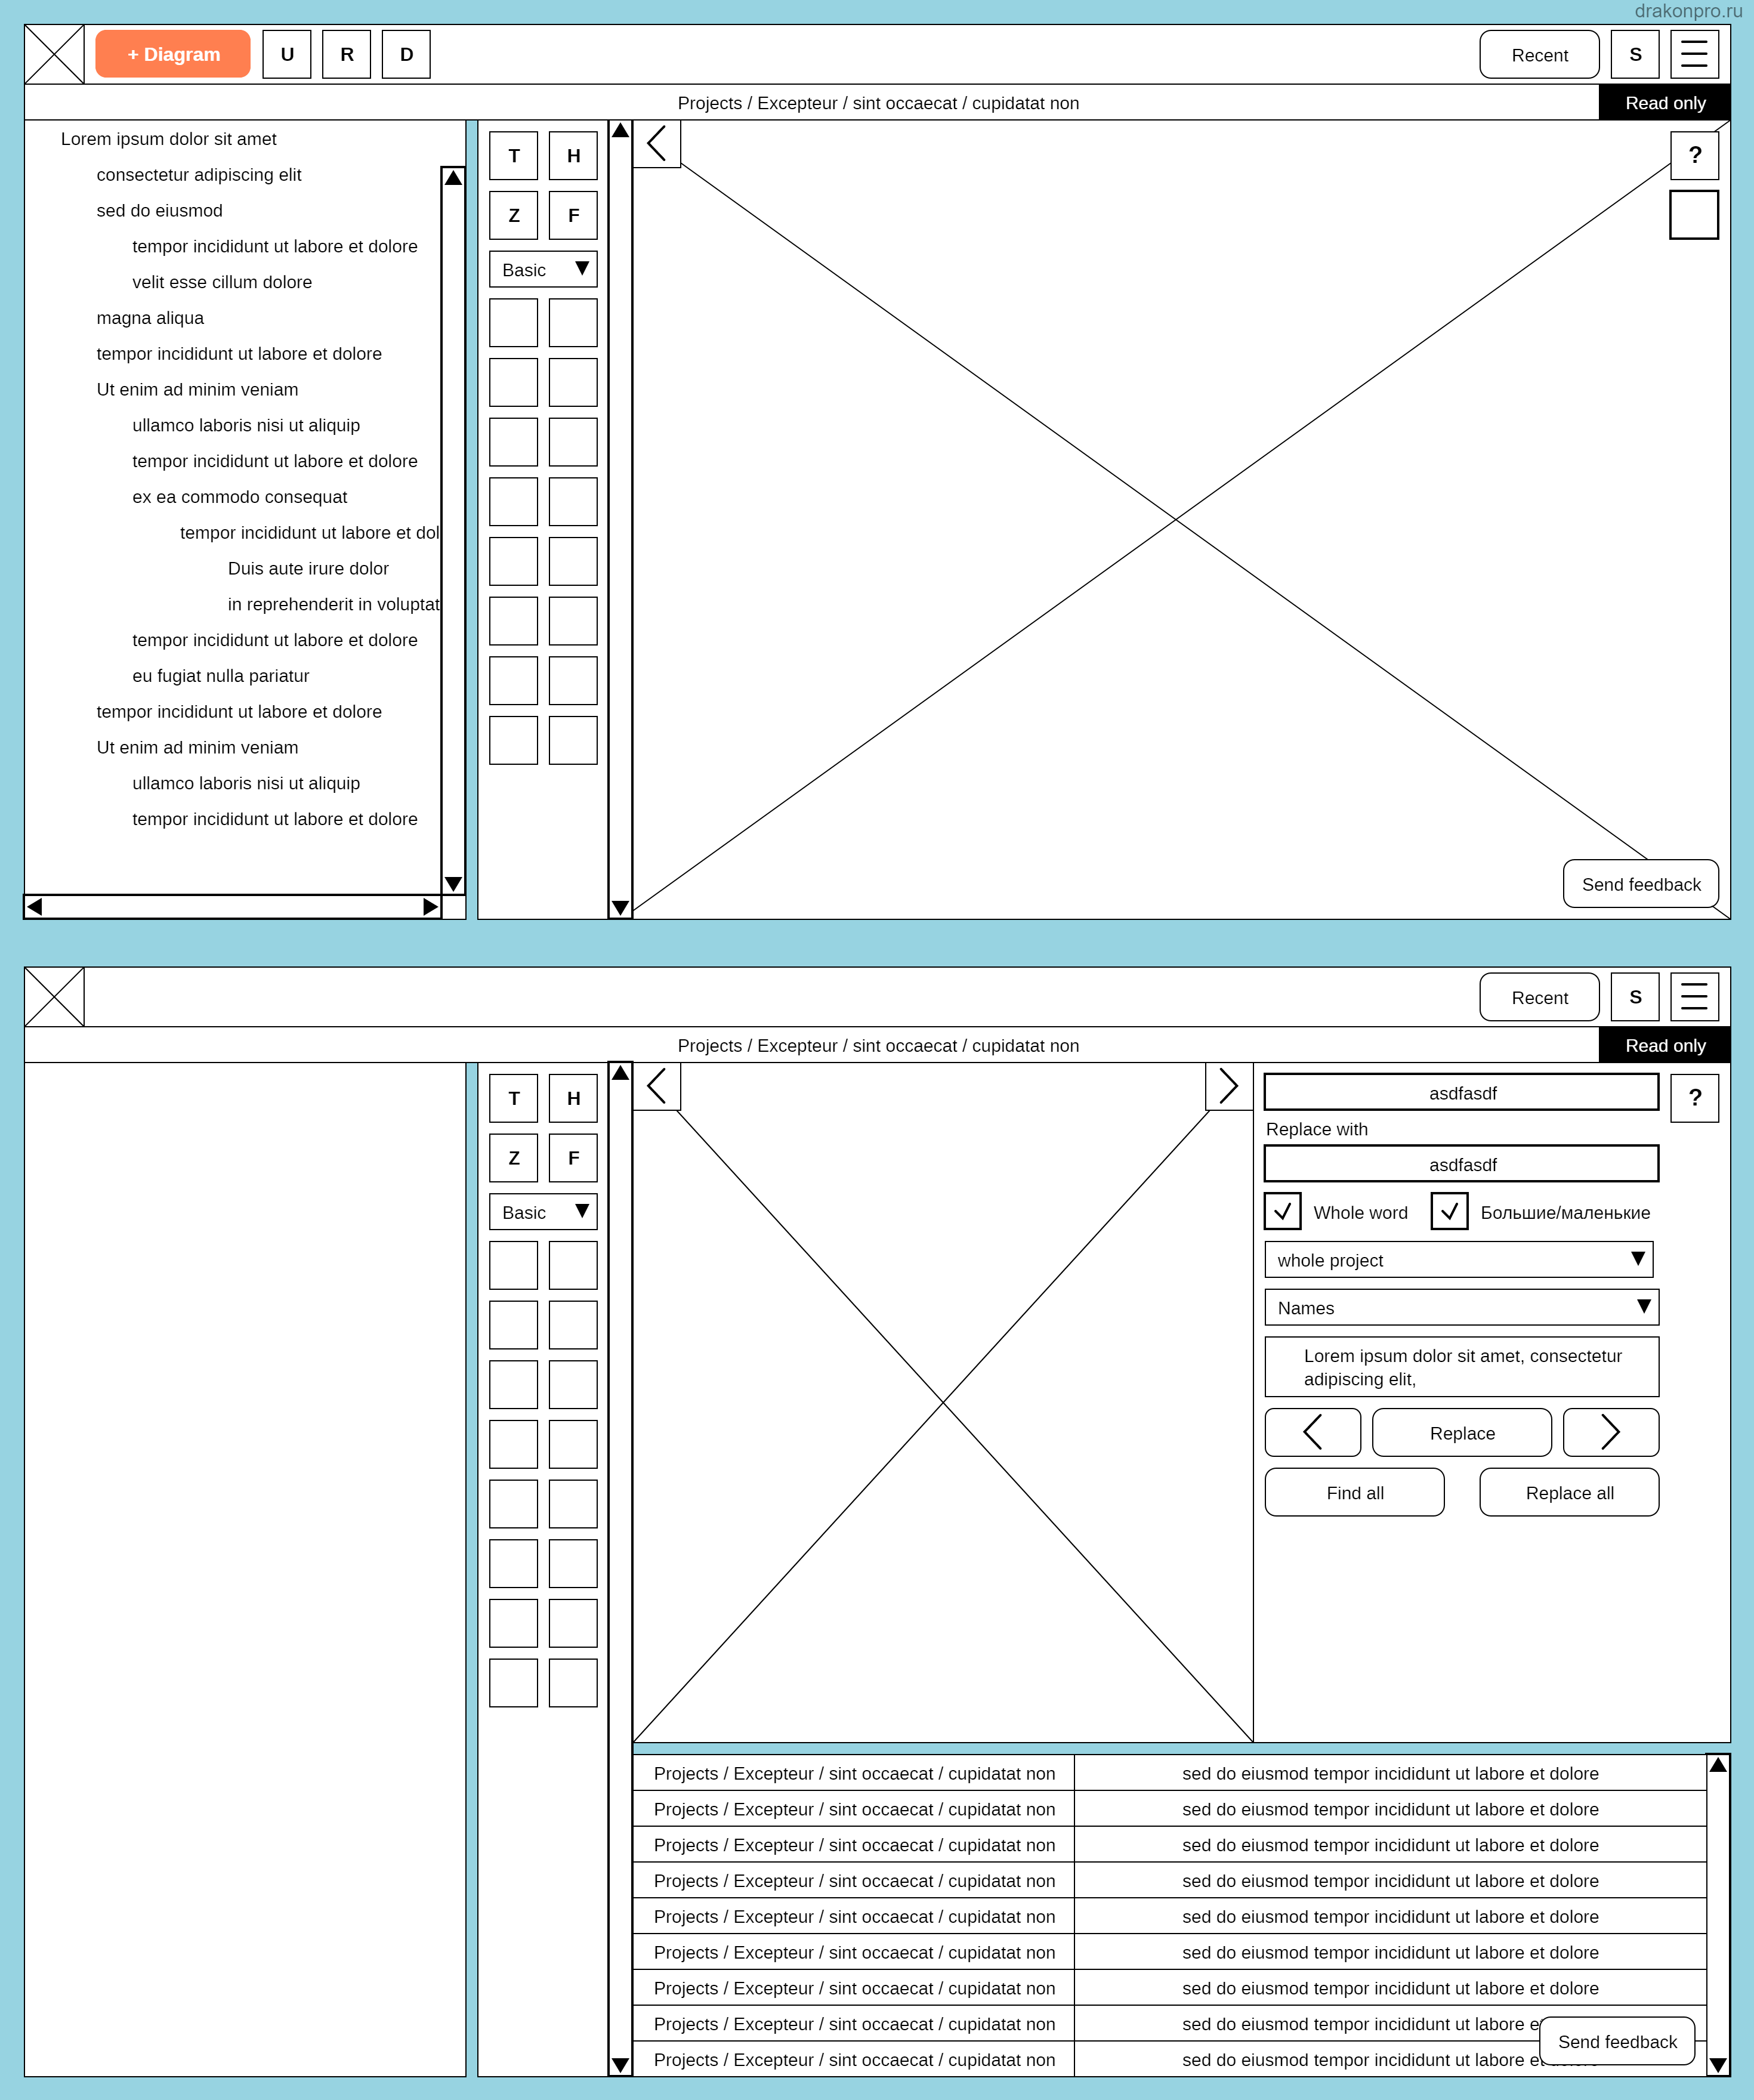Screen dimensions: 1754x2100
Task: Open Recent in the bottom wireframe
Action: (1539, 998)
